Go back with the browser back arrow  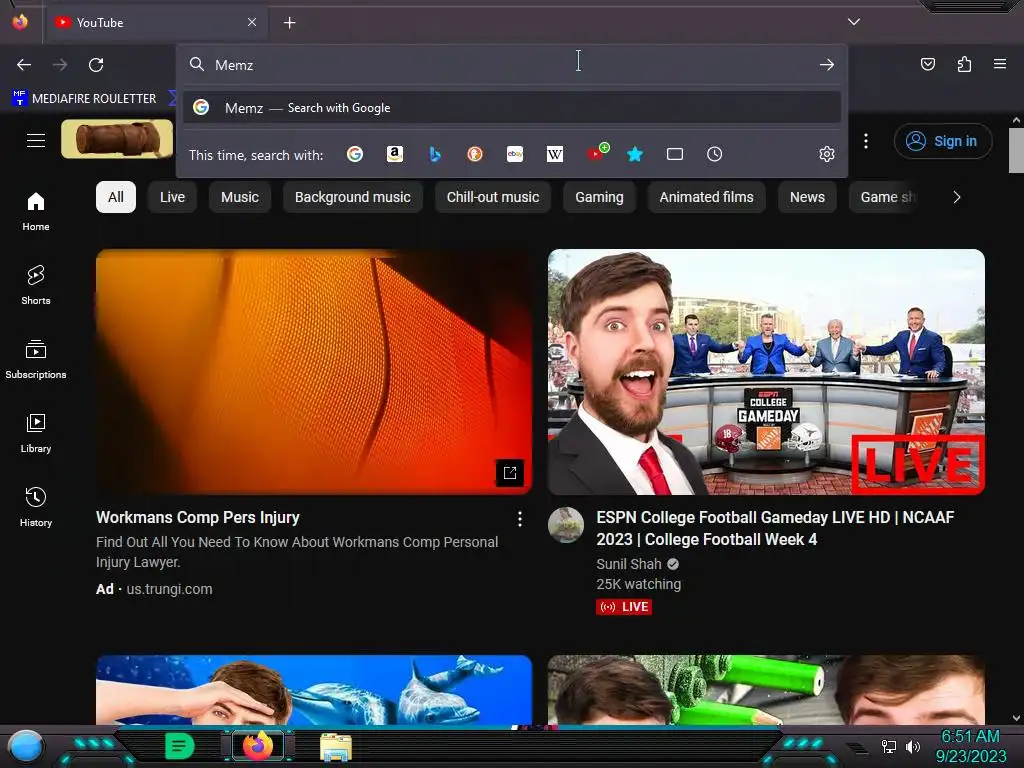[24, 65]
